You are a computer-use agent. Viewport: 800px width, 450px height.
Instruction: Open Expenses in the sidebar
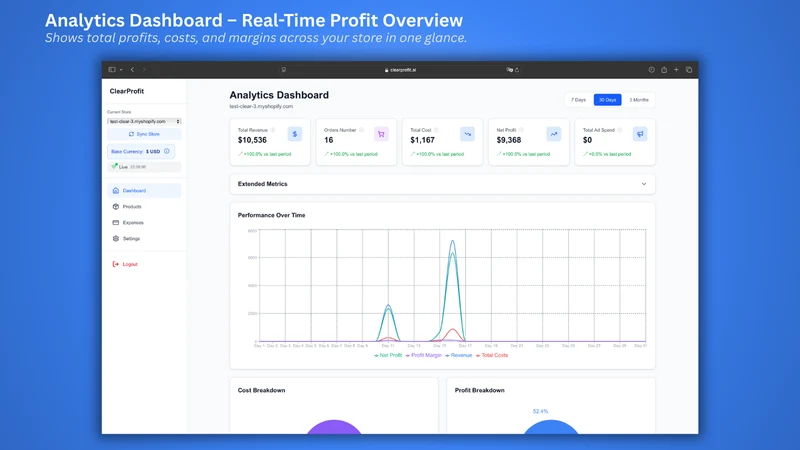click(144, 222)
